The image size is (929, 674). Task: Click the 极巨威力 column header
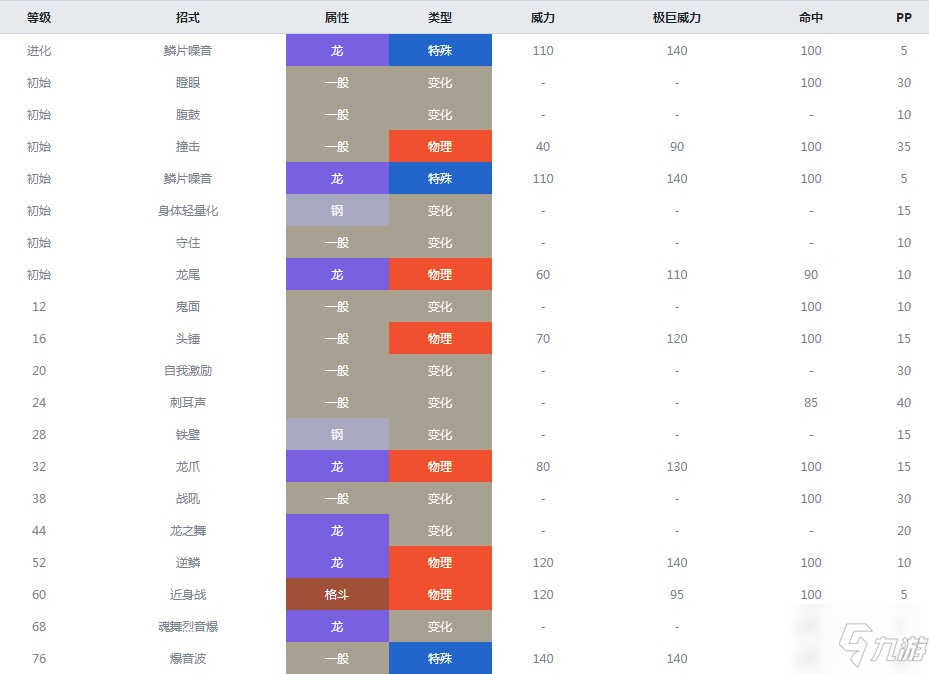point(677,18)
